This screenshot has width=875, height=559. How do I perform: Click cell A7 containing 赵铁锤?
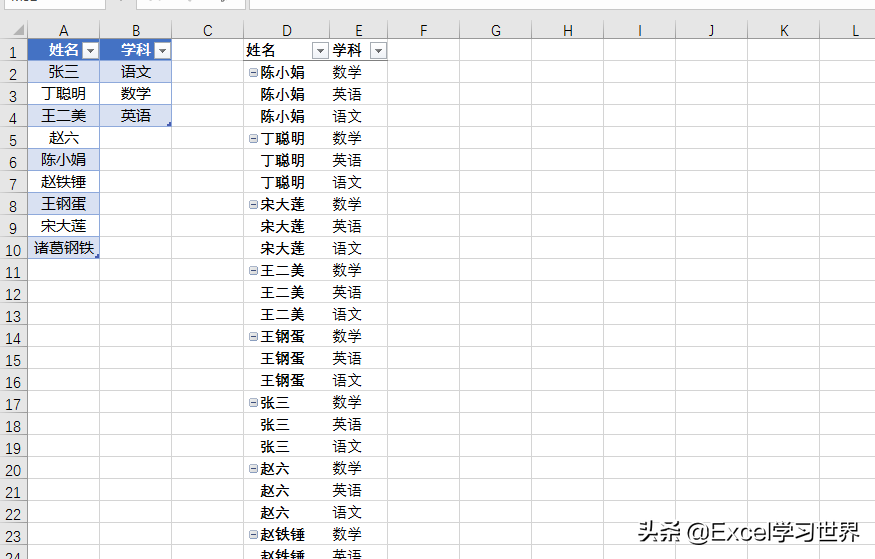click(64, 182)
